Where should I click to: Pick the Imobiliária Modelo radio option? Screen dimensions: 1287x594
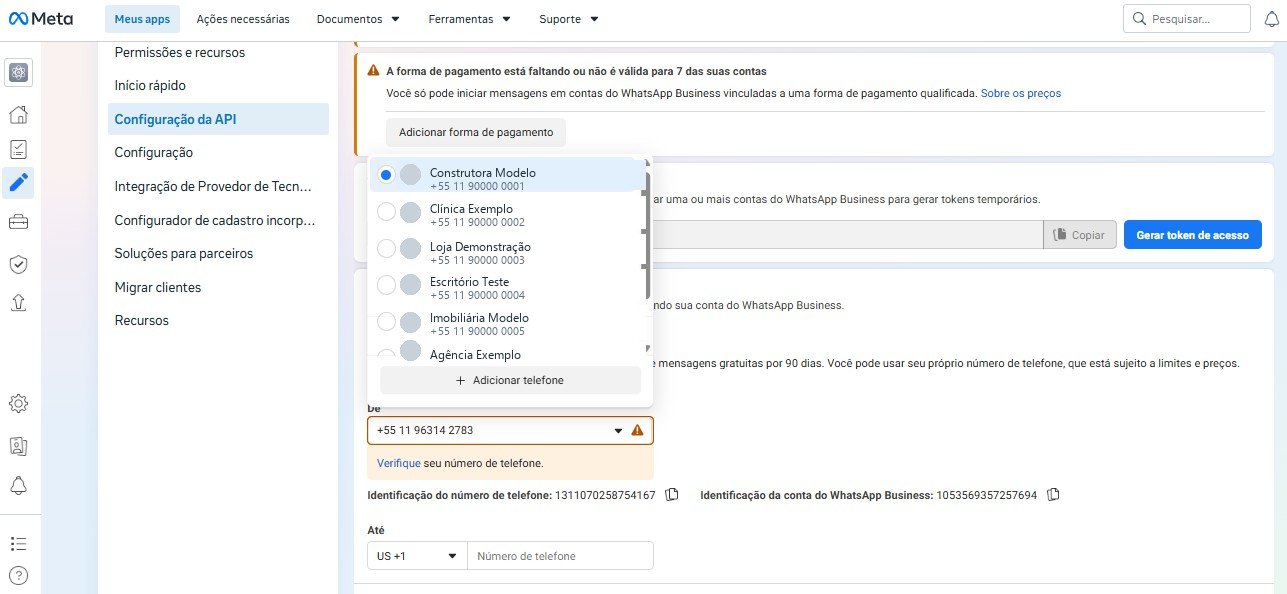(386, 323)
